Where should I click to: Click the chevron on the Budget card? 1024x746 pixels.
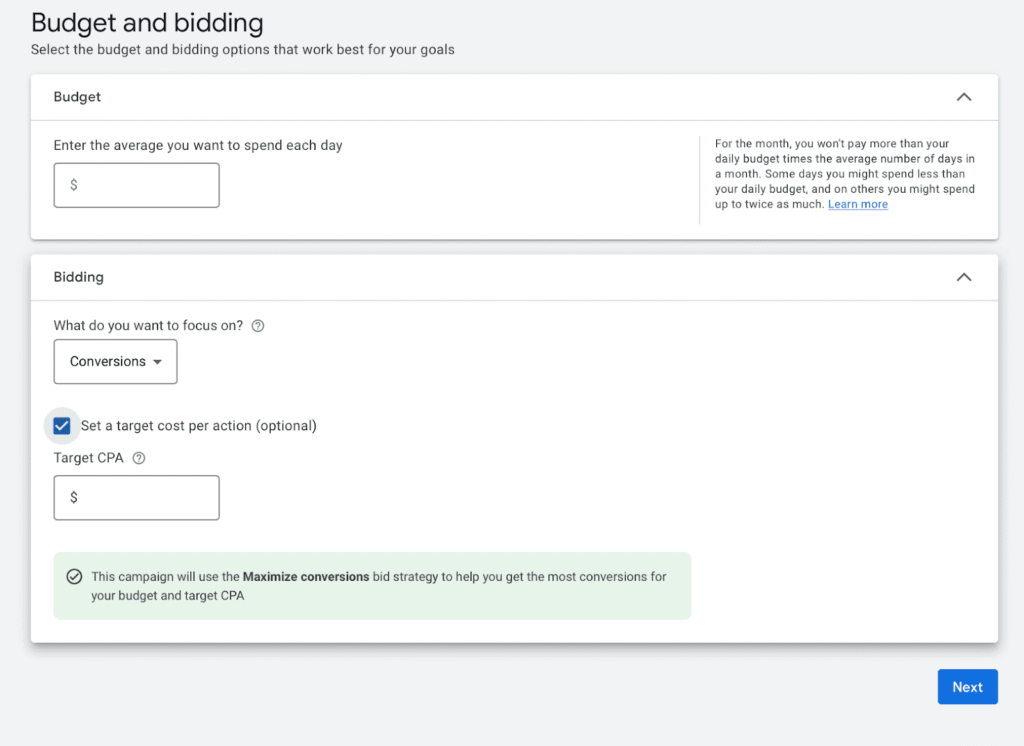point(963,97)
